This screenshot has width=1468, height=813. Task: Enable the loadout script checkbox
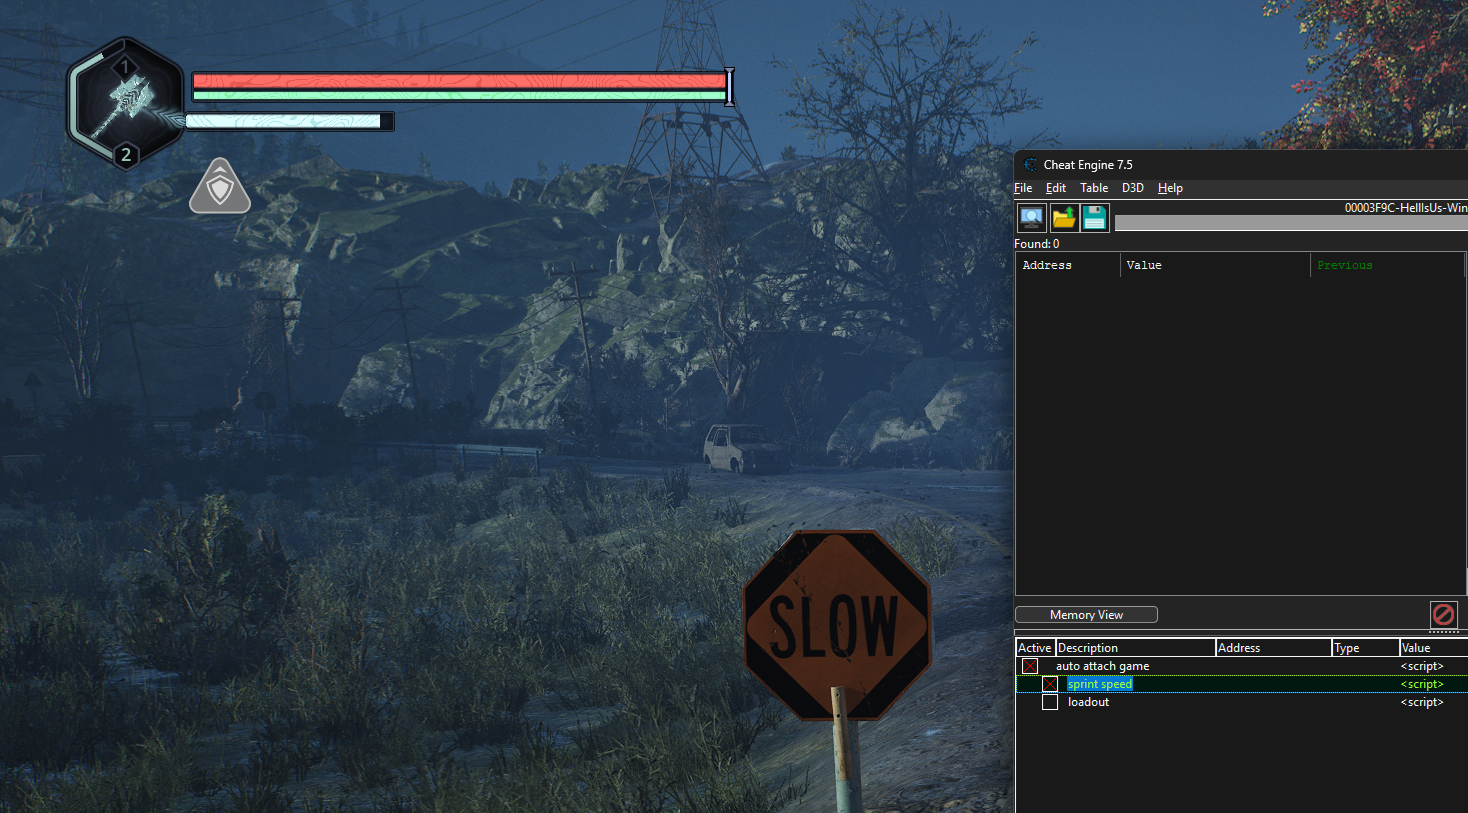coord(1050,702)
